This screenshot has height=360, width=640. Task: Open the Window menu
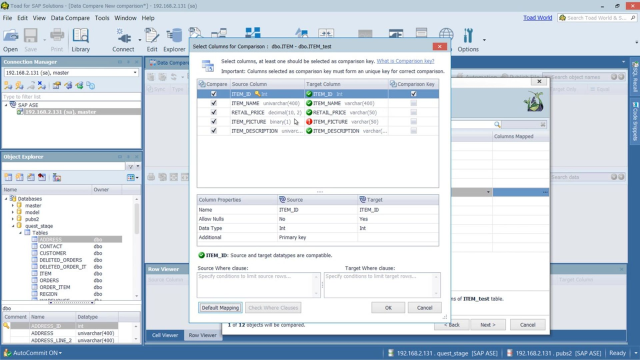125,18
